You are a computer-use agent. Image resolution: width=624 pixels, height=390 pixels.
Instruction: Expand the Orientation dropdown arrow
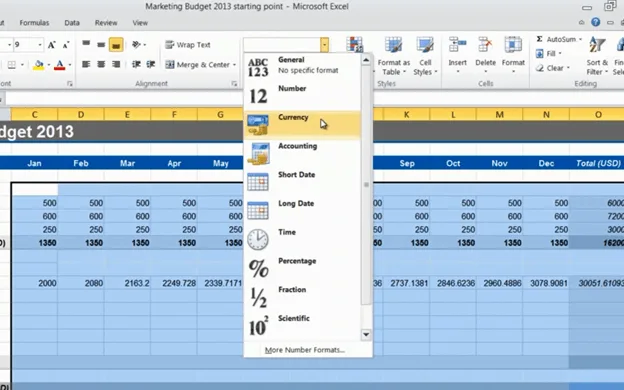144,45
